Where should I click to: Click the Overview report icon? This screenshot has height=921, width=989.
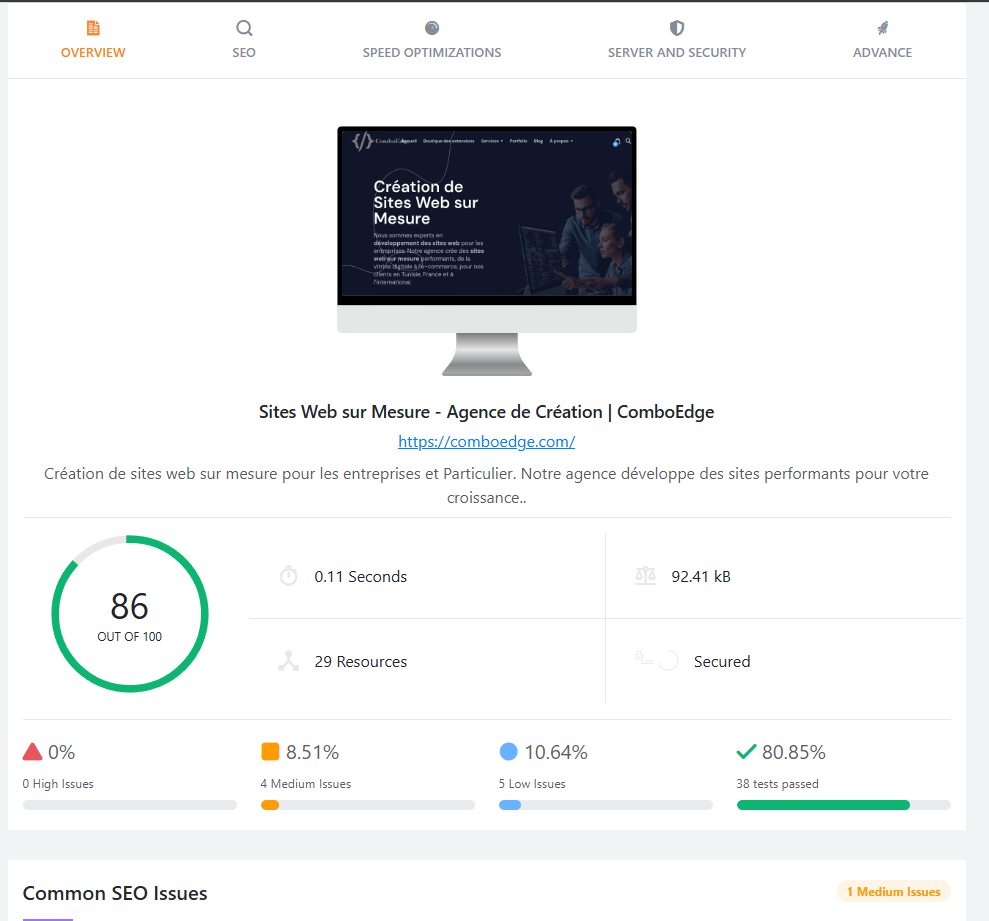click(93, 28)
